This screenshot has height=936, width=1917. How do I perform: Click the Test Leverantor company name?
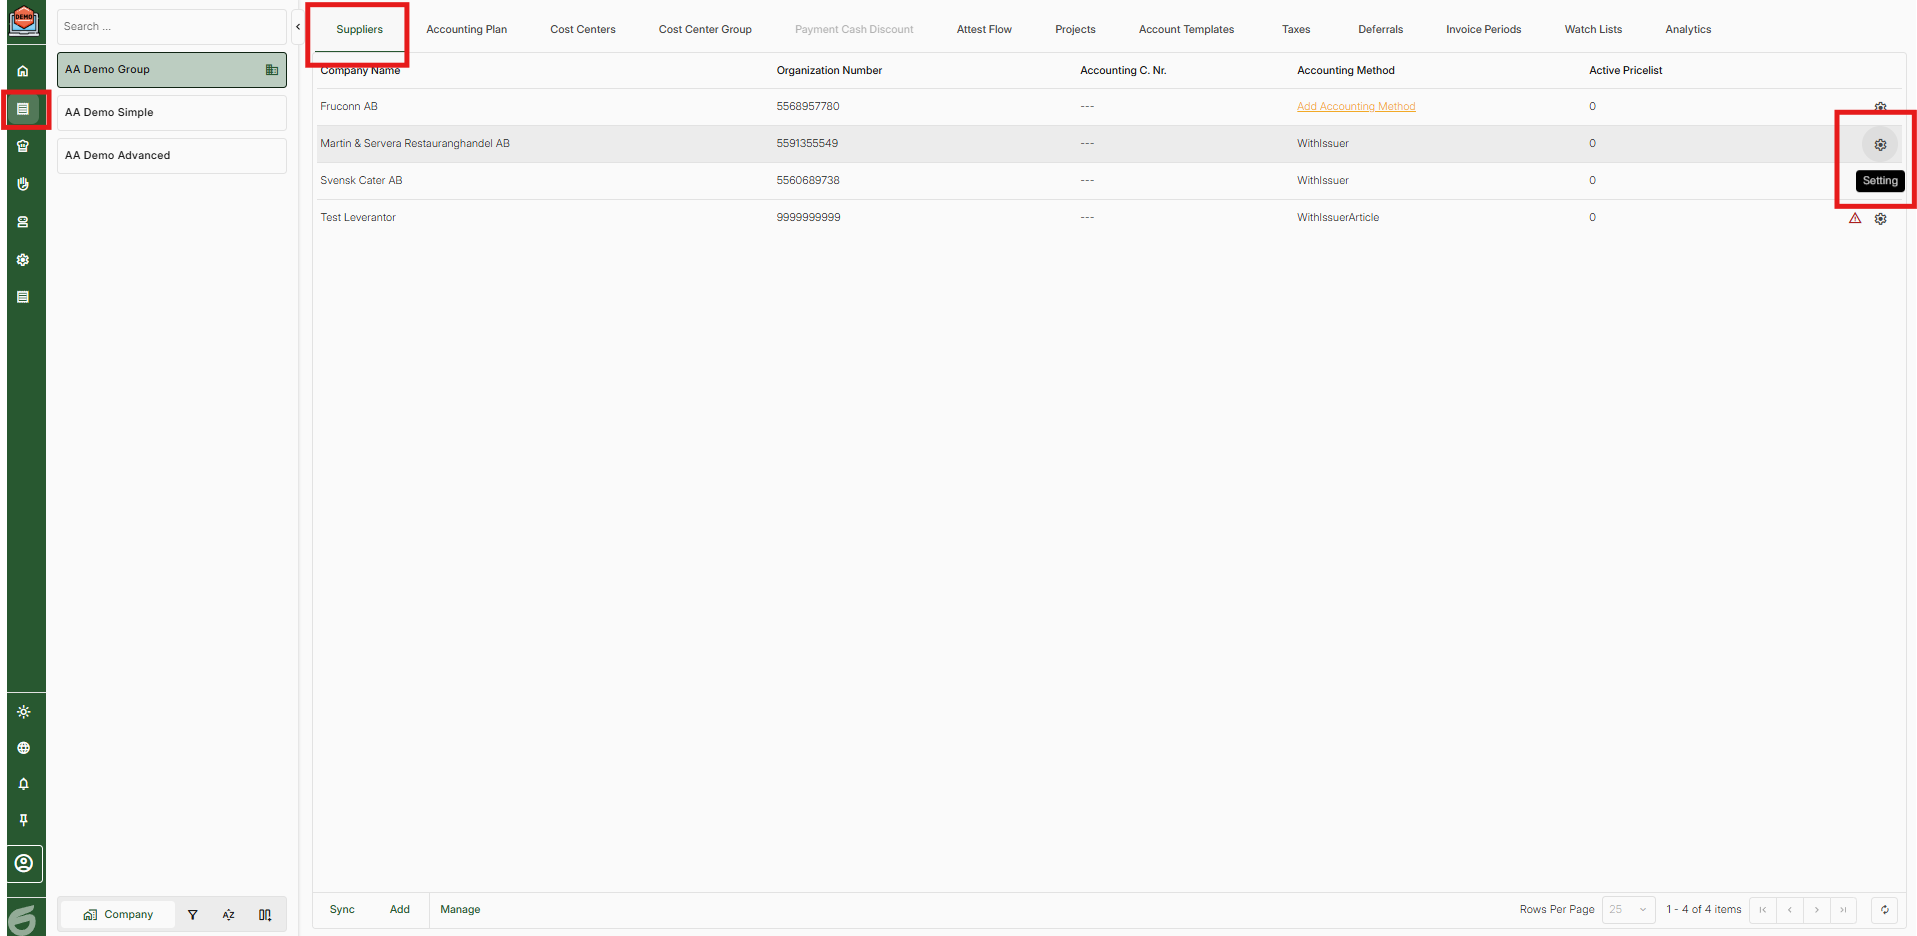(x=358, y=218)
